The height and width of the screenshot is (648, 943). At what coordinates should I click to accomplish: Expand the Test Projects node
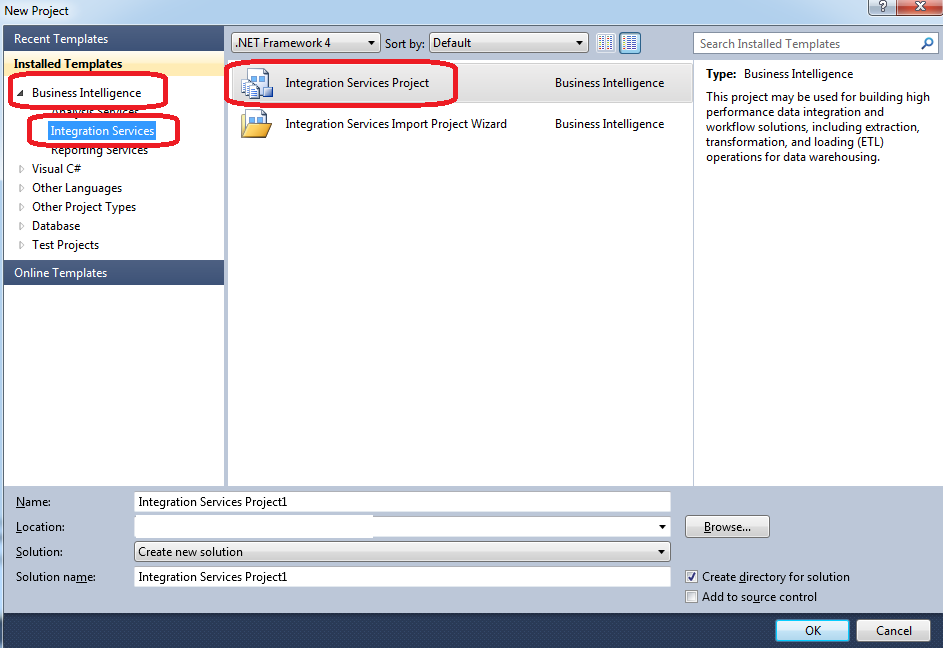(21, 245)
